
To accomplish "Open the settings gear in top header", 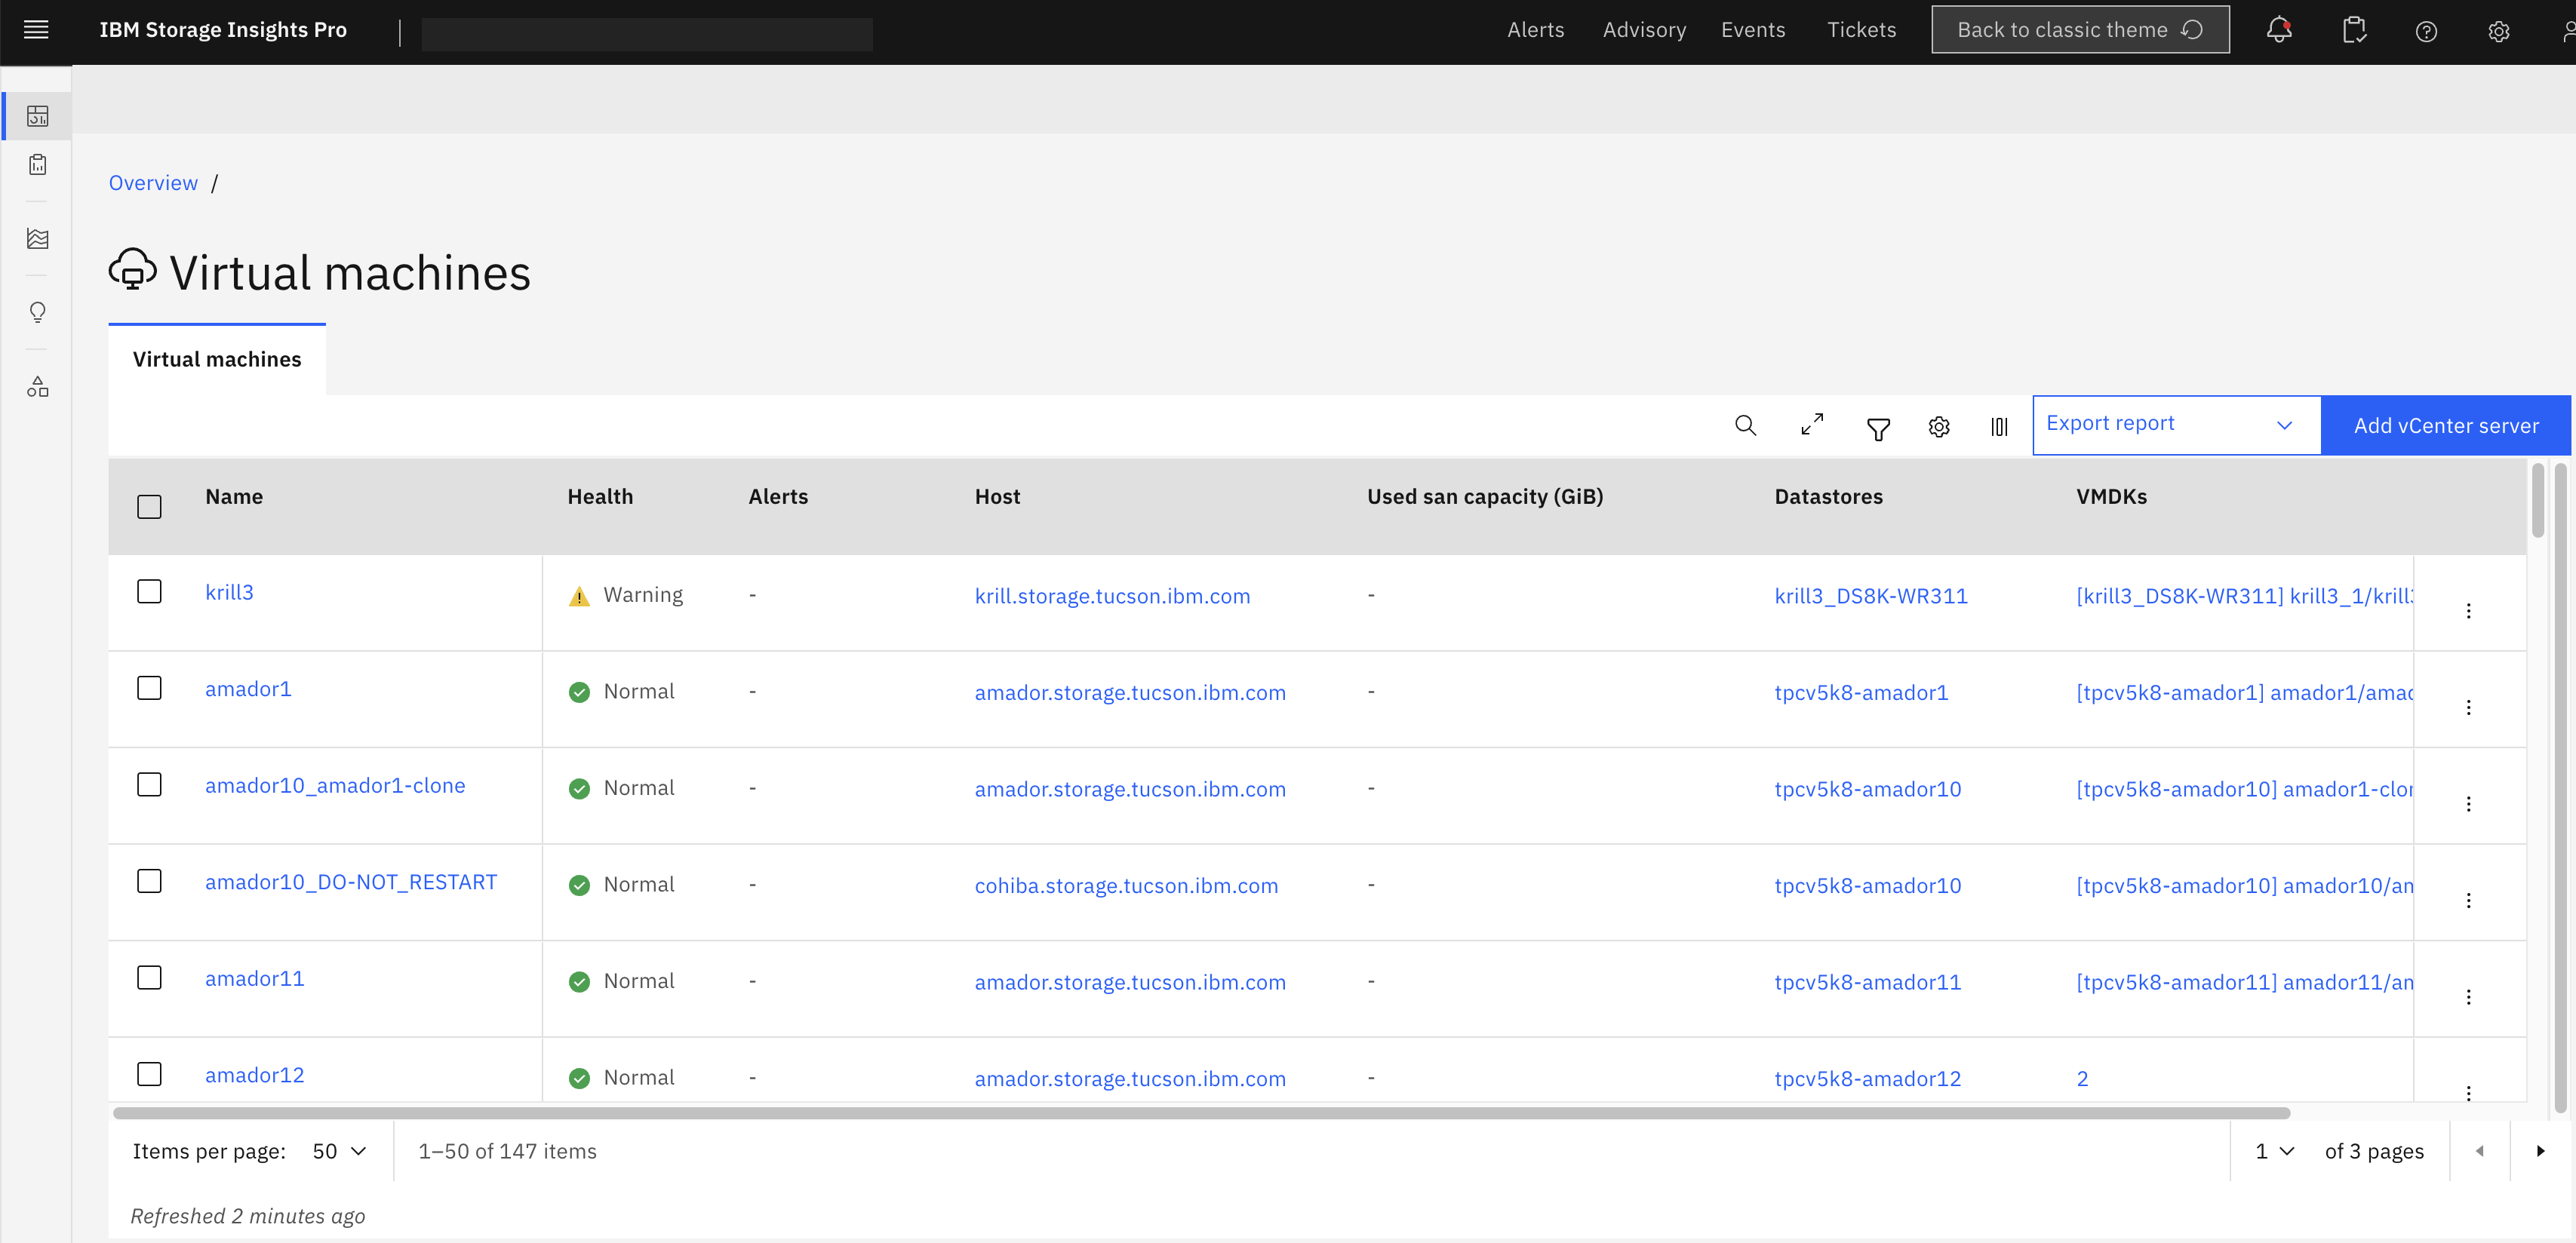I will pyautogui.click(x=2498, y=31).
